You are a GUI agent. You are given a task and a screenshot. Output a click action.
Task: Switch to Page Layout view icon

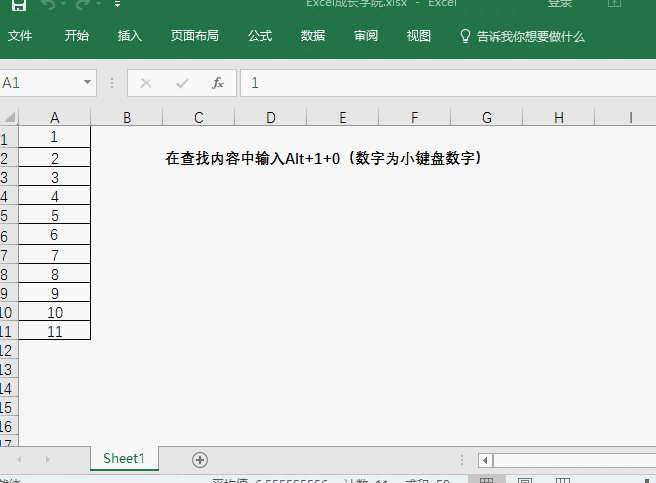[x=525, y=480]
